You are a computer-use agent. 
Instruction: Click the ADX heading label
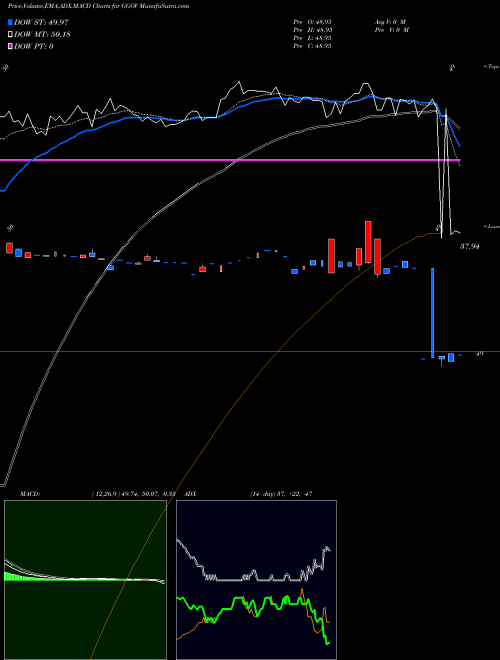pos(190,494)
